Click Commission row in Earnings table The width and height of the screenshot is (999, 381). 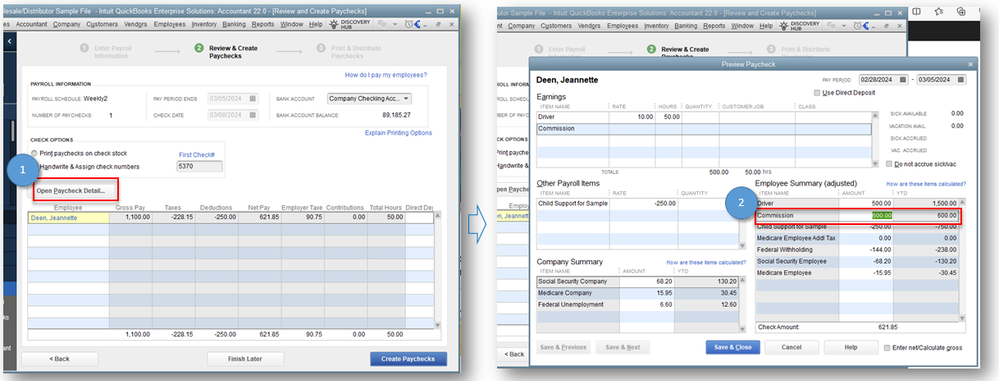[x=703, y=129]
